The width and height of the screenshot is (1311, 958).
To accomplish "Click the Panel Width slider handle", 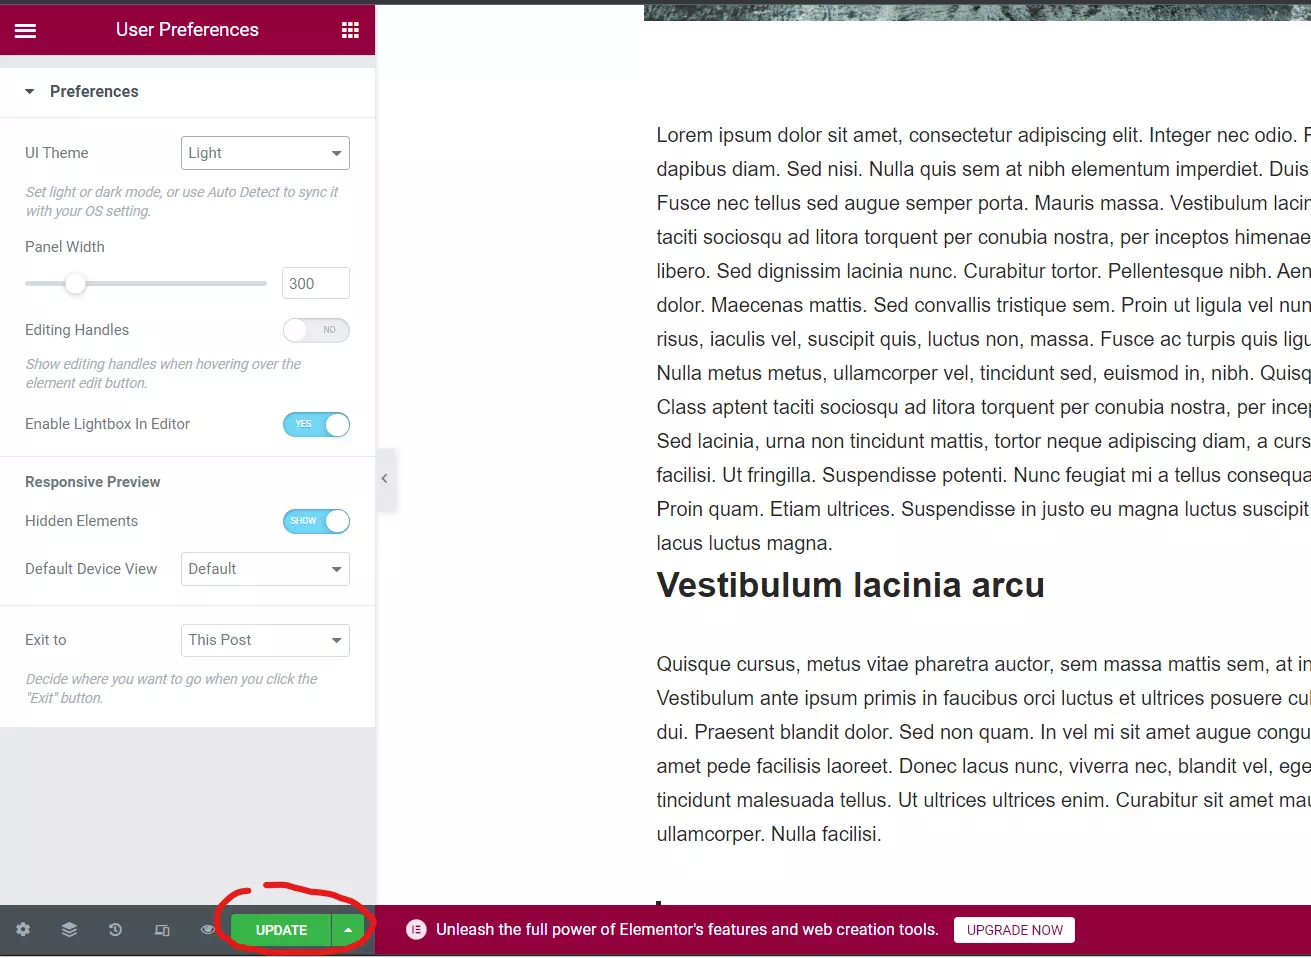I will 76,284.
